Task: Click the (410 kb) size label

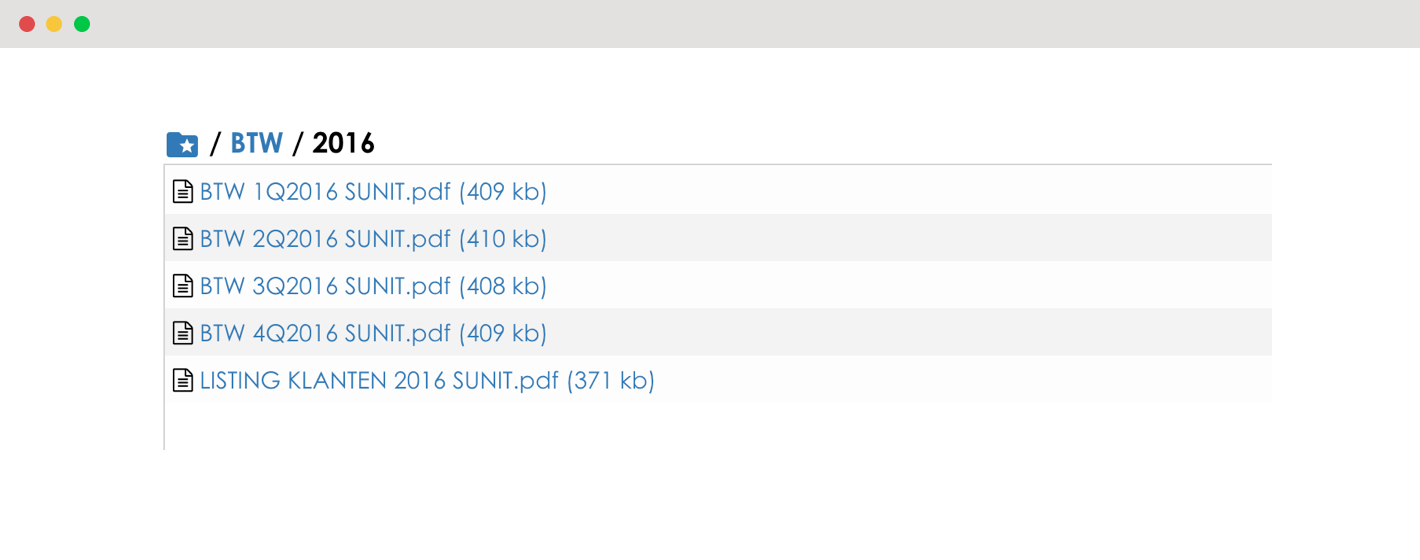Action: [503, 239]
